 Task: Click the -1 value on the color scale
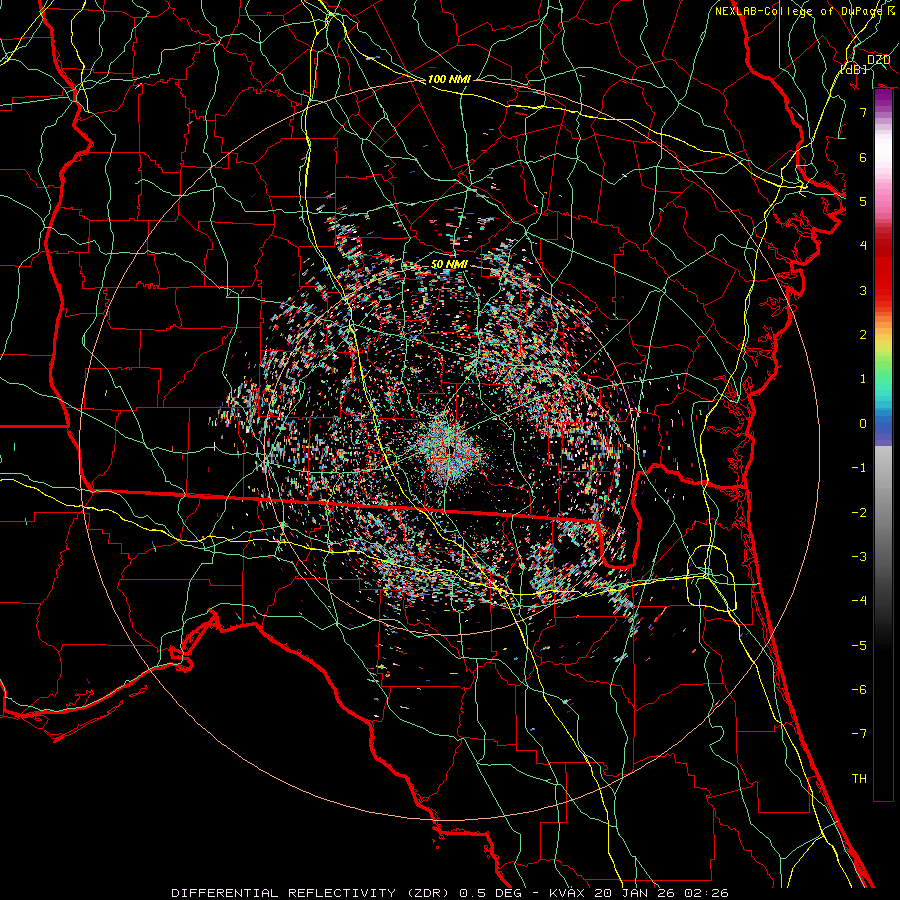tap(859, 468)
